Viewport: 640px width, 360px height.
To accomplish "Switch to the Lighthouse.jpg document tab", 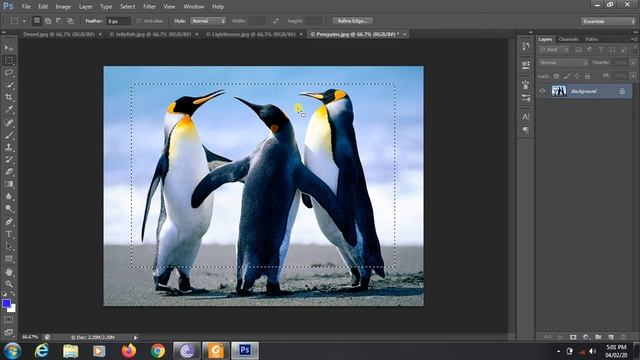I will pyautogui.click(x=254, y=34).
